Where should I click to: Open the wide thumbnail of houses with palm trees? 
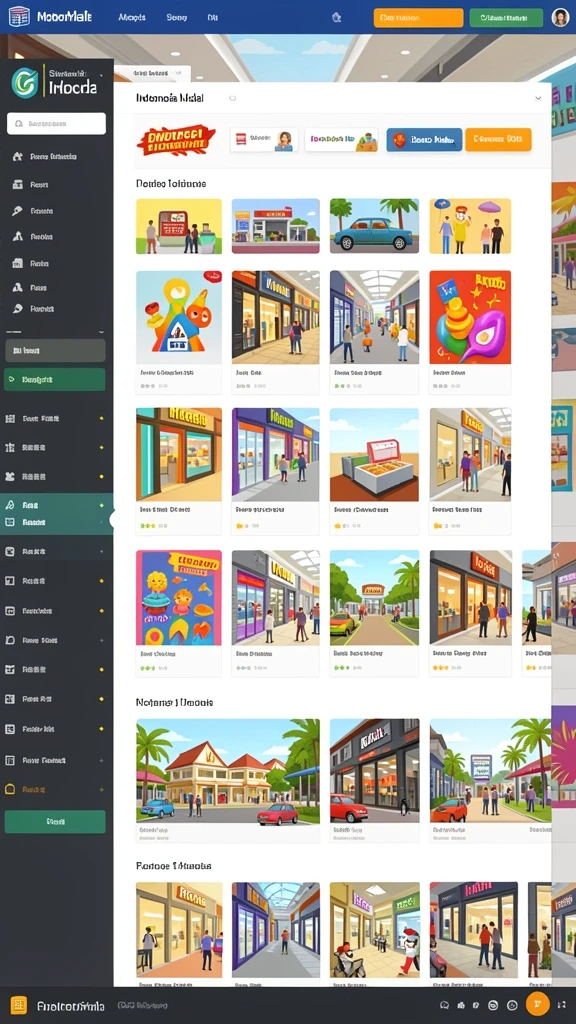(x=228, y=771)
